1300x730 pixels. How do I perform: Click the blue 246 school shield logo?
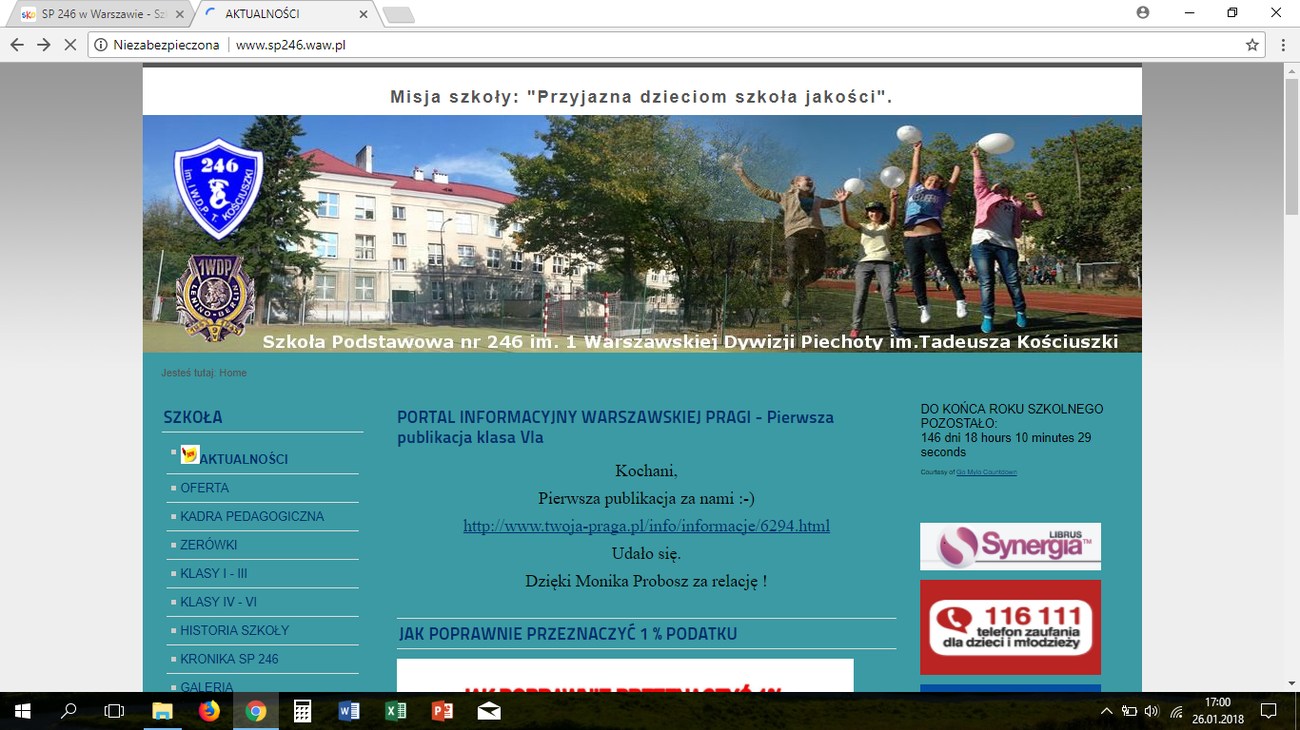pos(218,189)
